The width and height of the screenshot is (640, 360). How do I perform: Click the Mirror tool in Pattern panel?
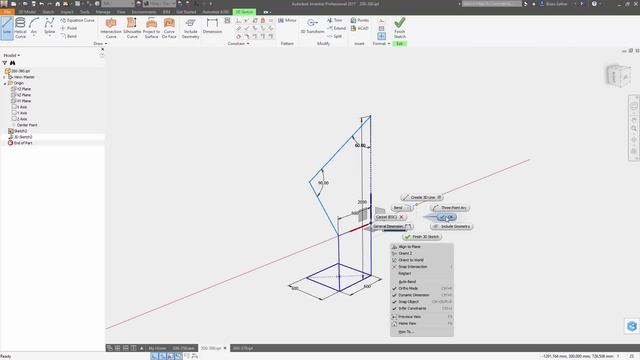[x=287, y=20]
